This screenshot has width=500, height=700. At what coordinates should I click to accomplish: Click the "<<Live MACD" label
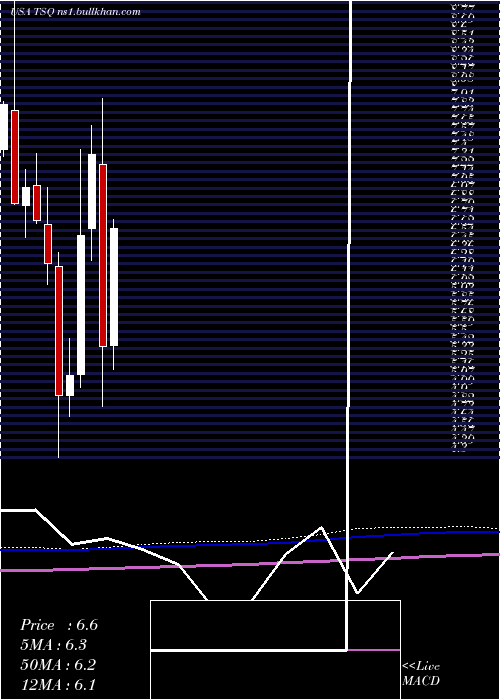point(421,674)
